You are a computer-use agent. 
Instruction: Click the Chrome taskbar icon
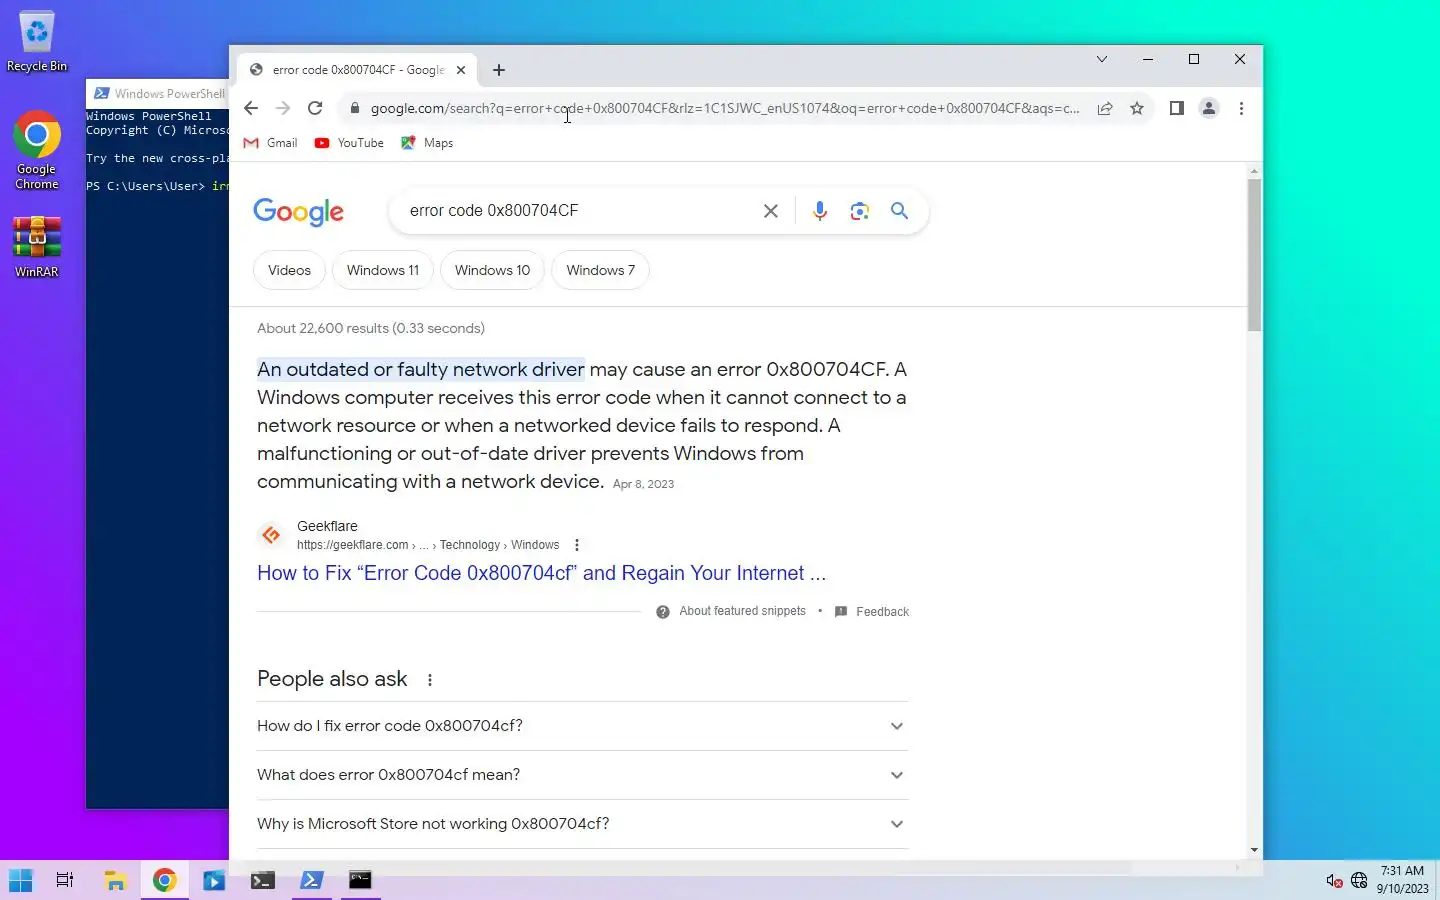(x=164, y=880)
